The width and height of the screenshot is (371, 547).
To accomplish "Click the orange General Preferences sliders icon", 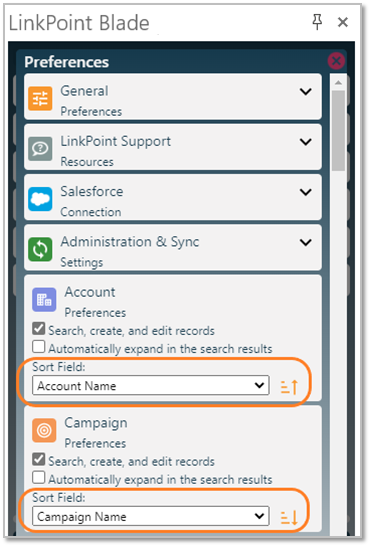I will tap(40, 99).
